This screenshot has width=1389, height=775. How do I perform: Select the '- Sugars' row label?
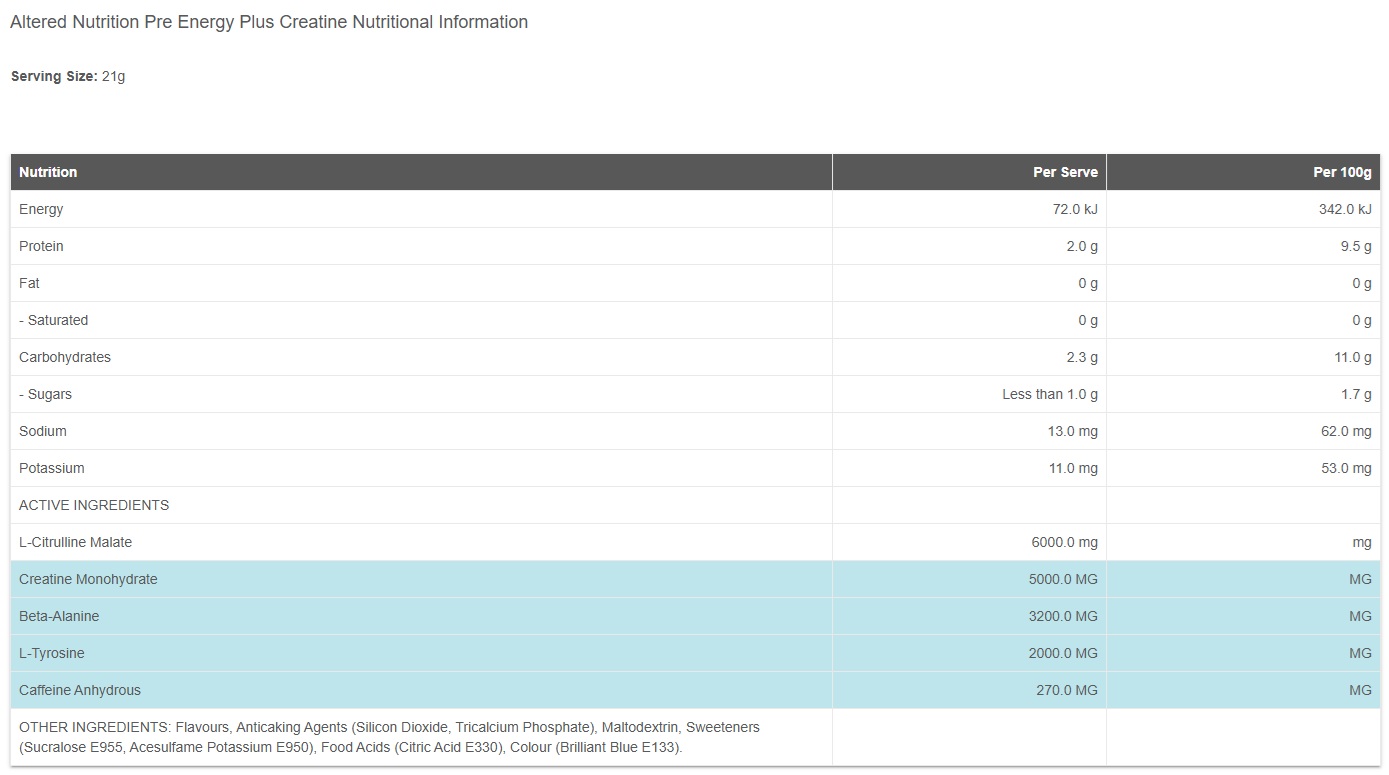(46, 394)
